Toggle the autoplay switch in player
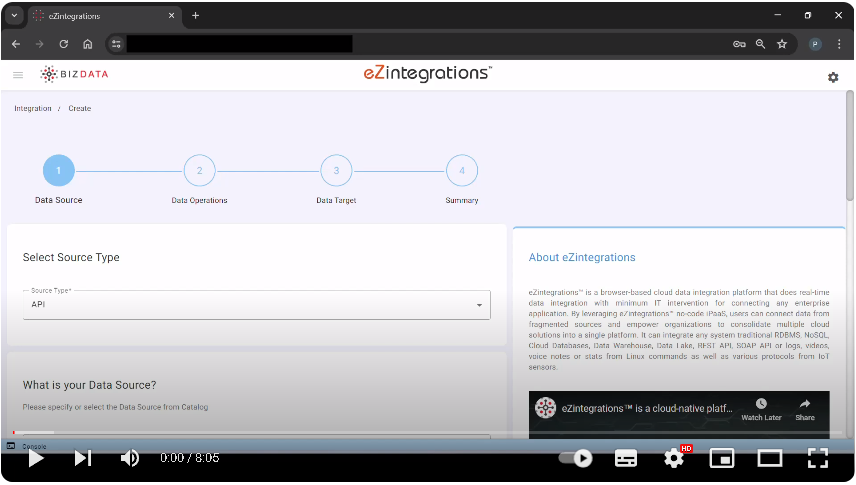 tap(576, 458)
